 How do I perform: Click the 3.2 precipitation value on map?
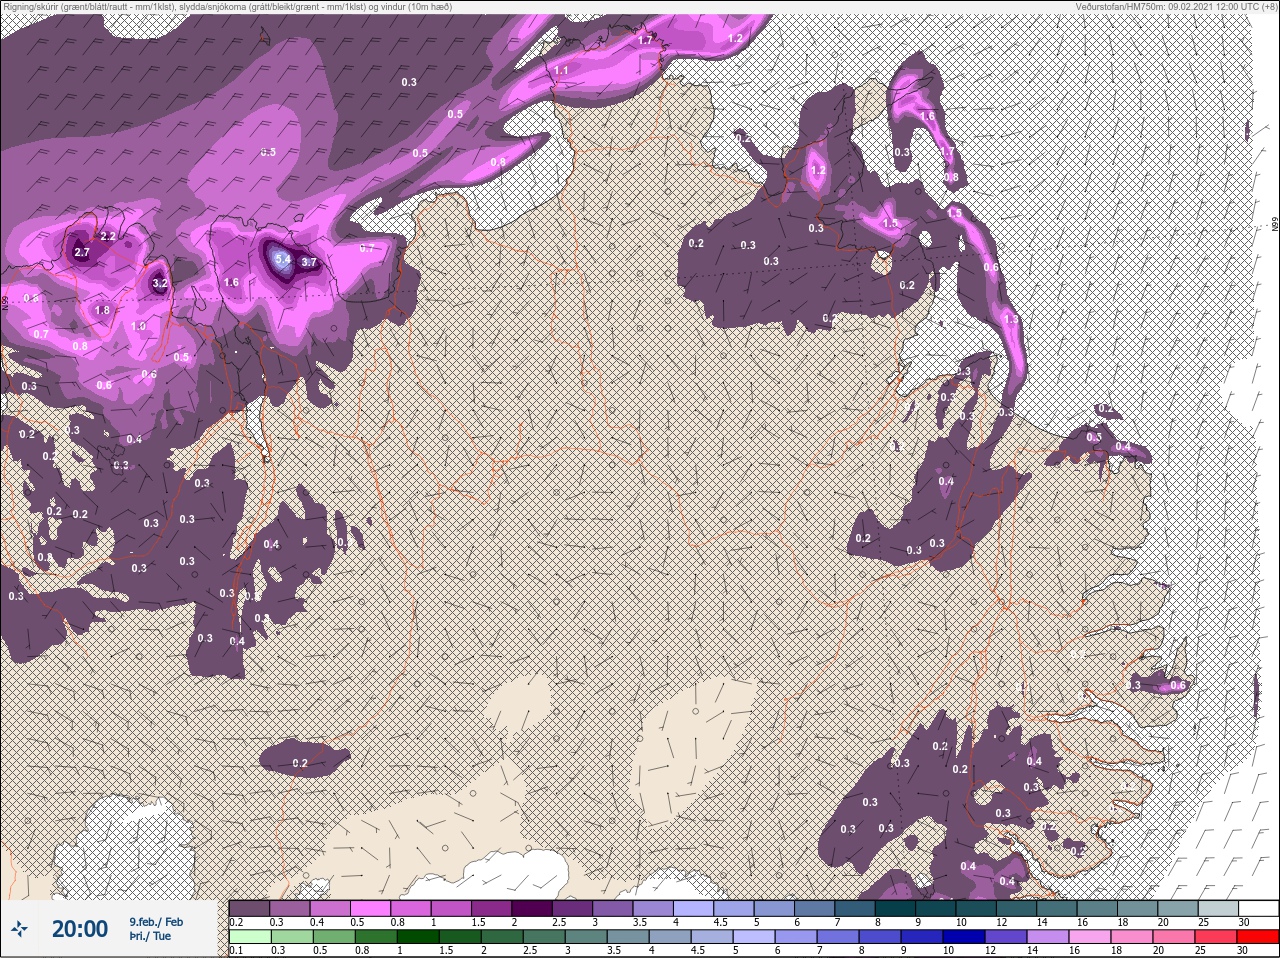(160, 284)
